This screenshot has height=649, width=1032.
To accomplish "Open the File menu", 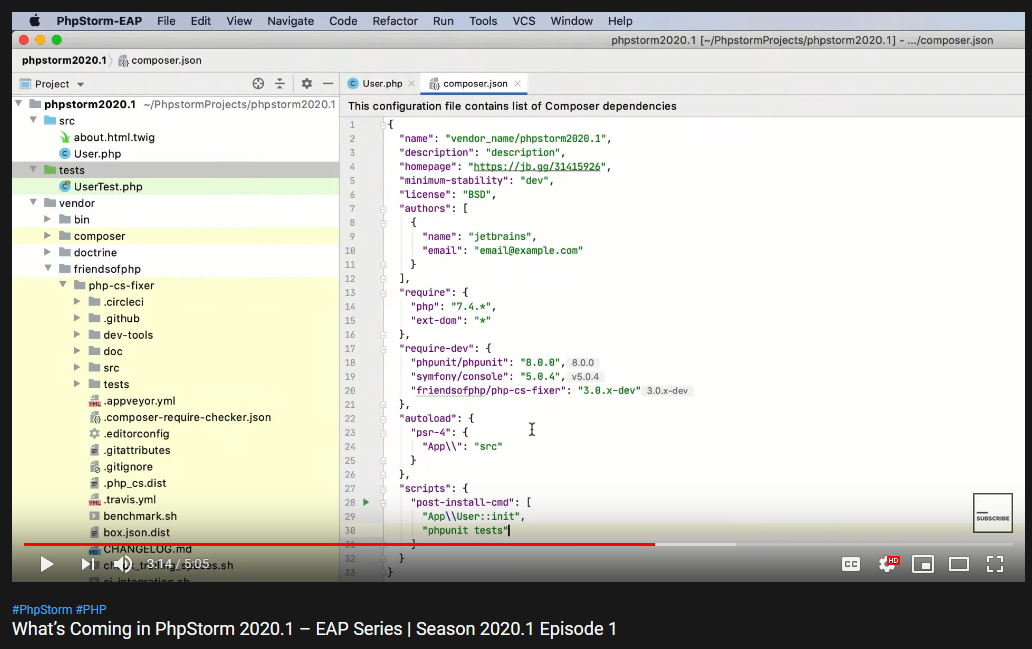I will coord(166,21).
